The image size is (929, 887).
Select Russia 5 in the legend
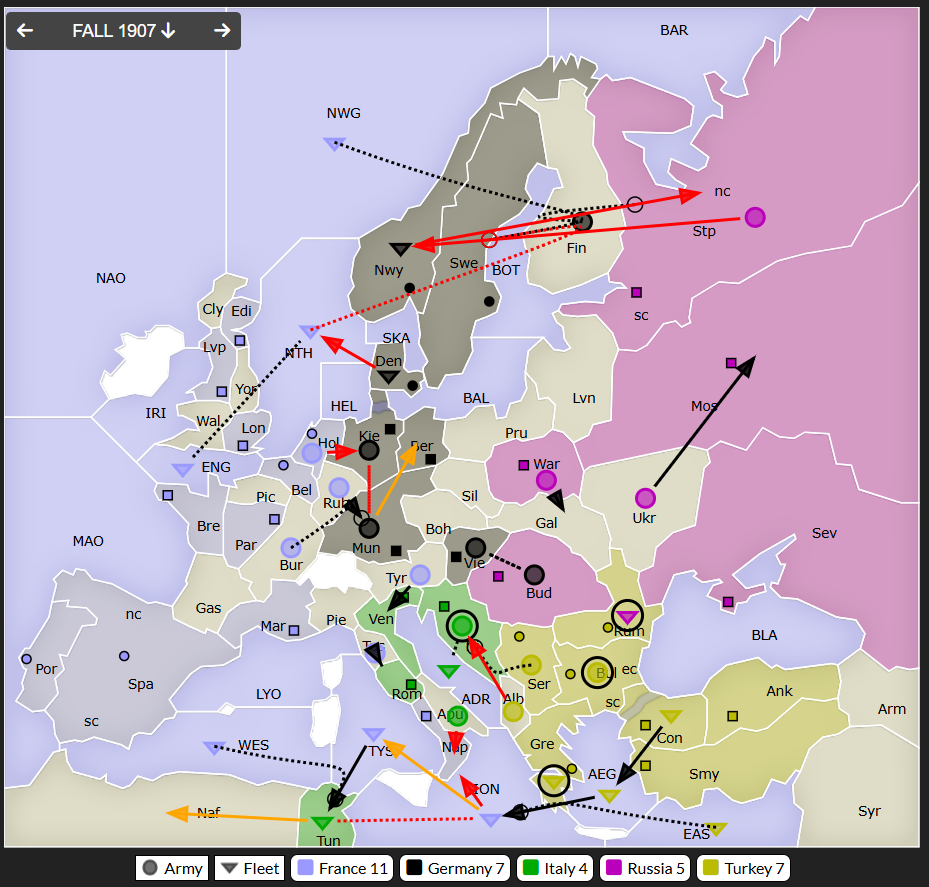coord(645,868)
